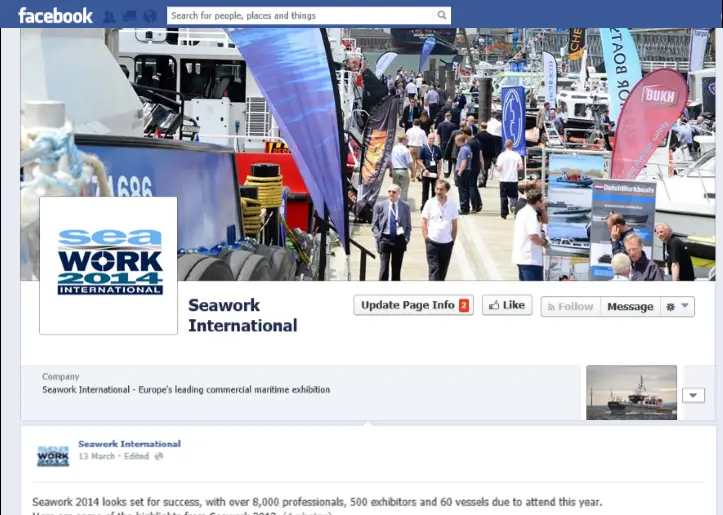The height and width of the screenshot is (515, 723).
Task: Open the ship photo thumbnail
Action: pyautogui.click(x=631, y=392)
